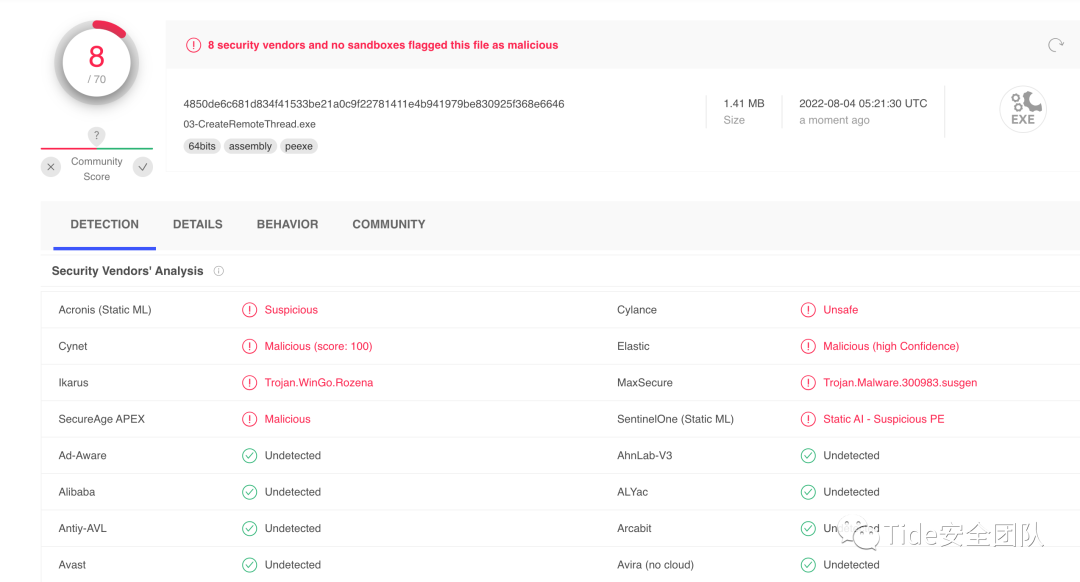Click the green check icon for Avast

pyautogui.click(x=249, y=565)
